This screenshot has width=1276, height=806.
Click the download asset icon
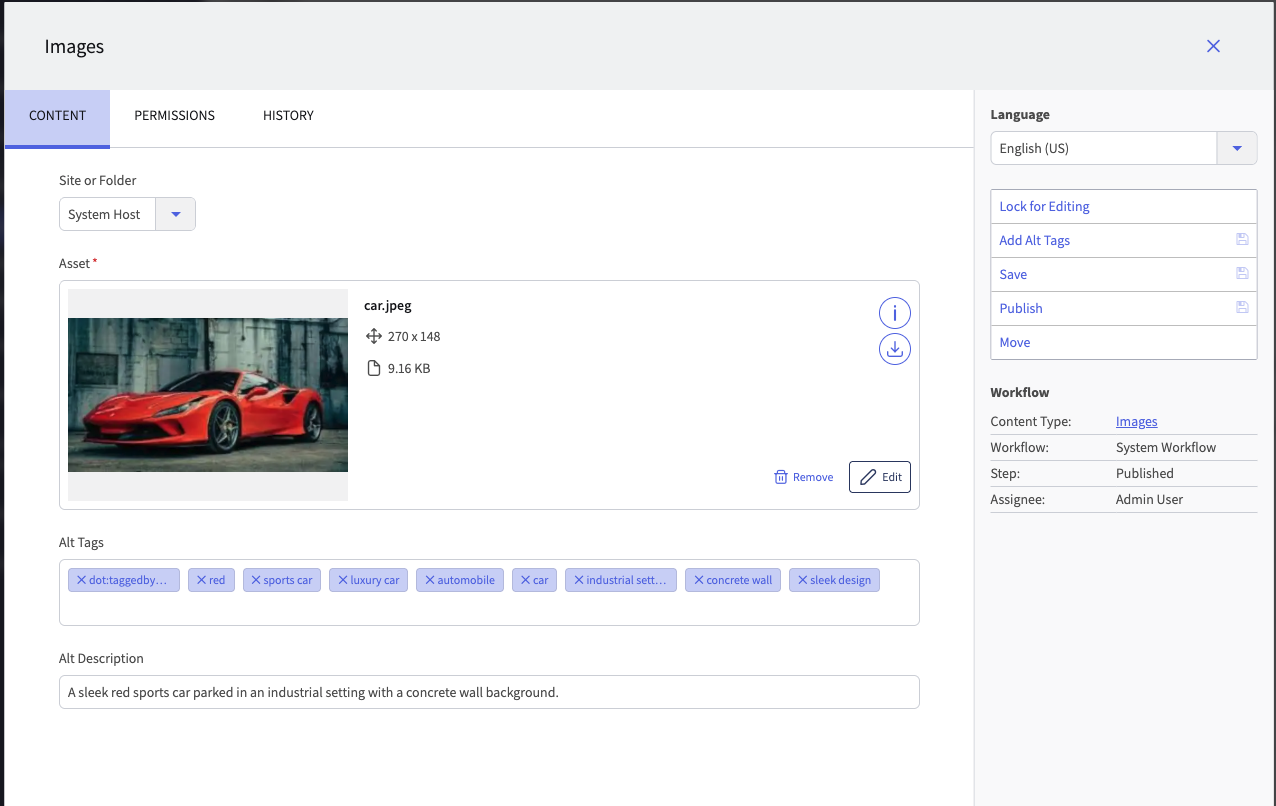click(894, 349)
